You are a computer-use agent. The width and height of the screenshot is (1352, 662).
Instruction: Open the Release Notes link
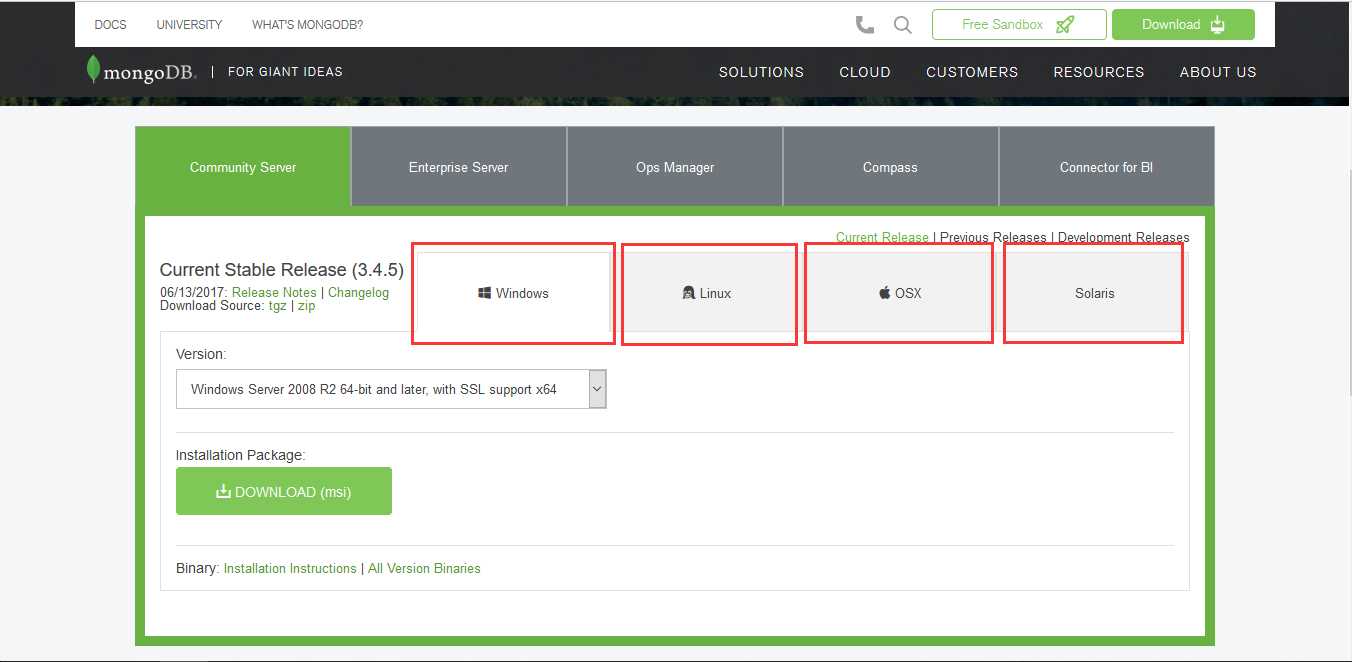tap(274, 293)
